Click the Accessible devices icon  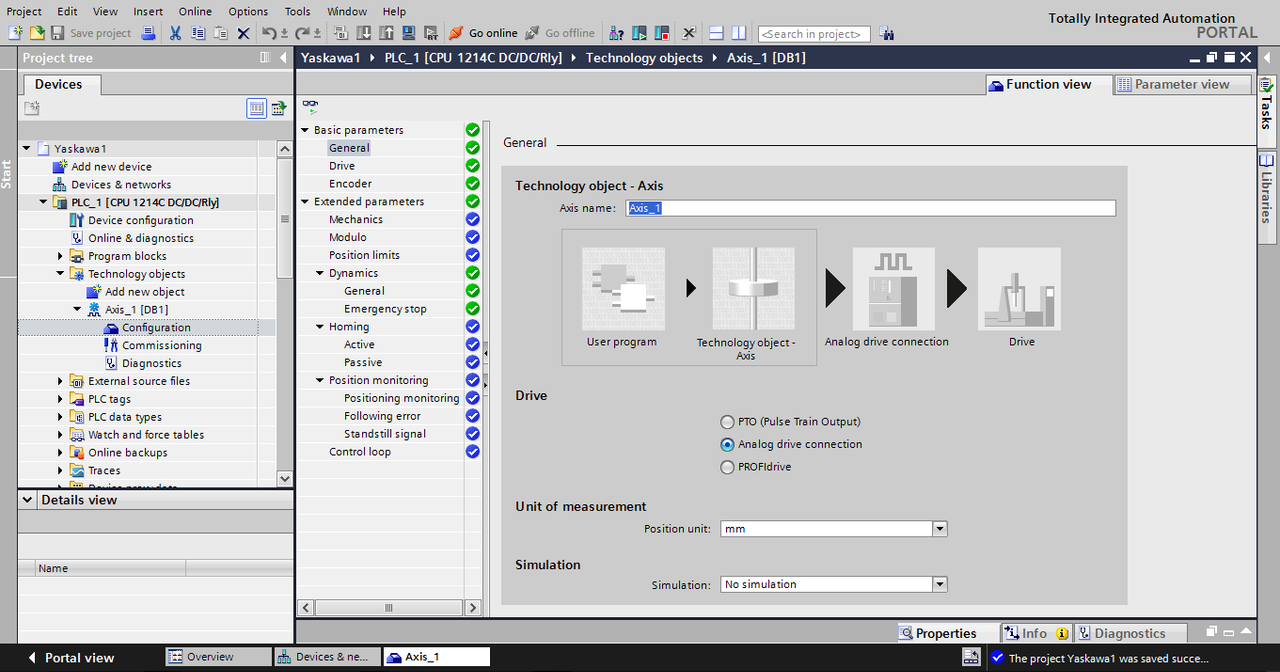[616, 33]
